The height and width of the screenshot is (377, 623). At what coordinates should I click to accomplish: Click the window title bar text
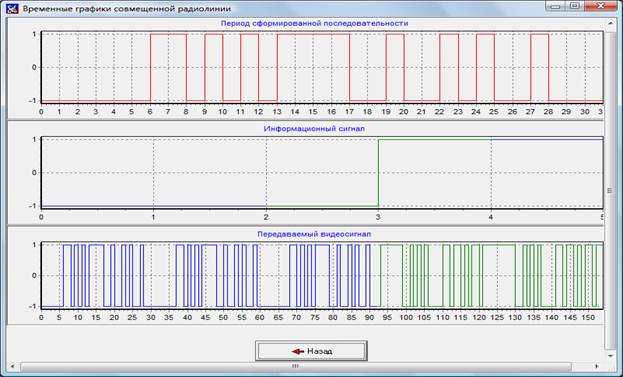coord(126,8)
